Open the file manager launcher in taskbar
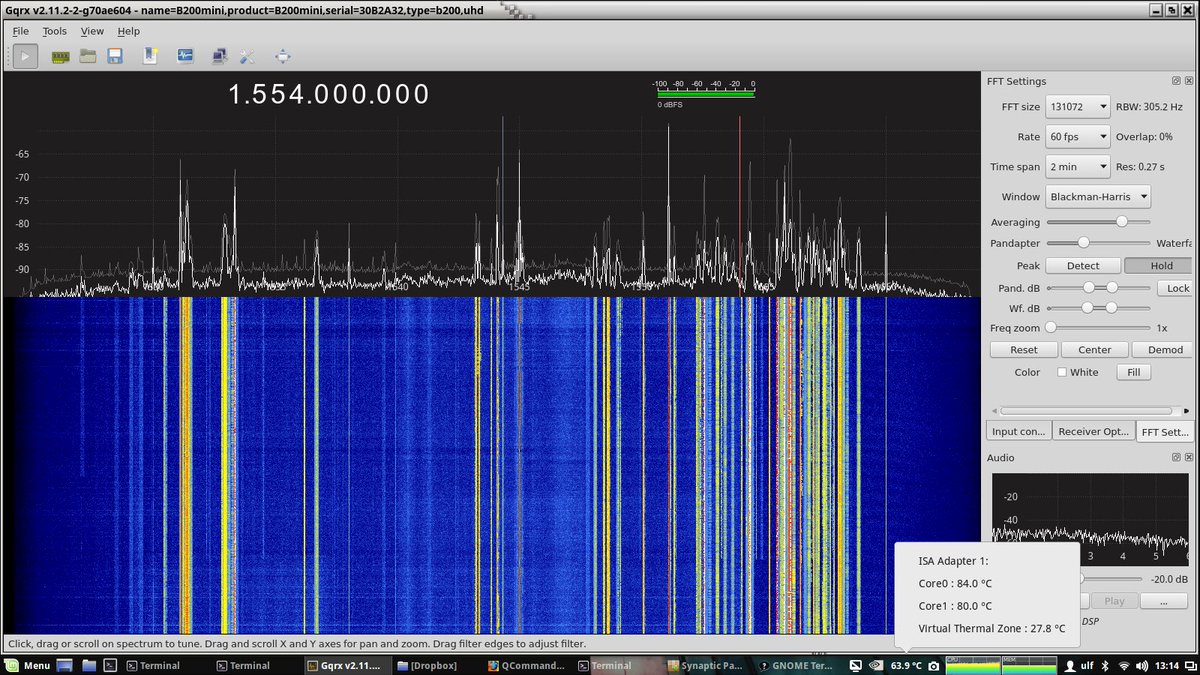The image size is (1200, 675). pyautogui.click(x=89, y=665)
